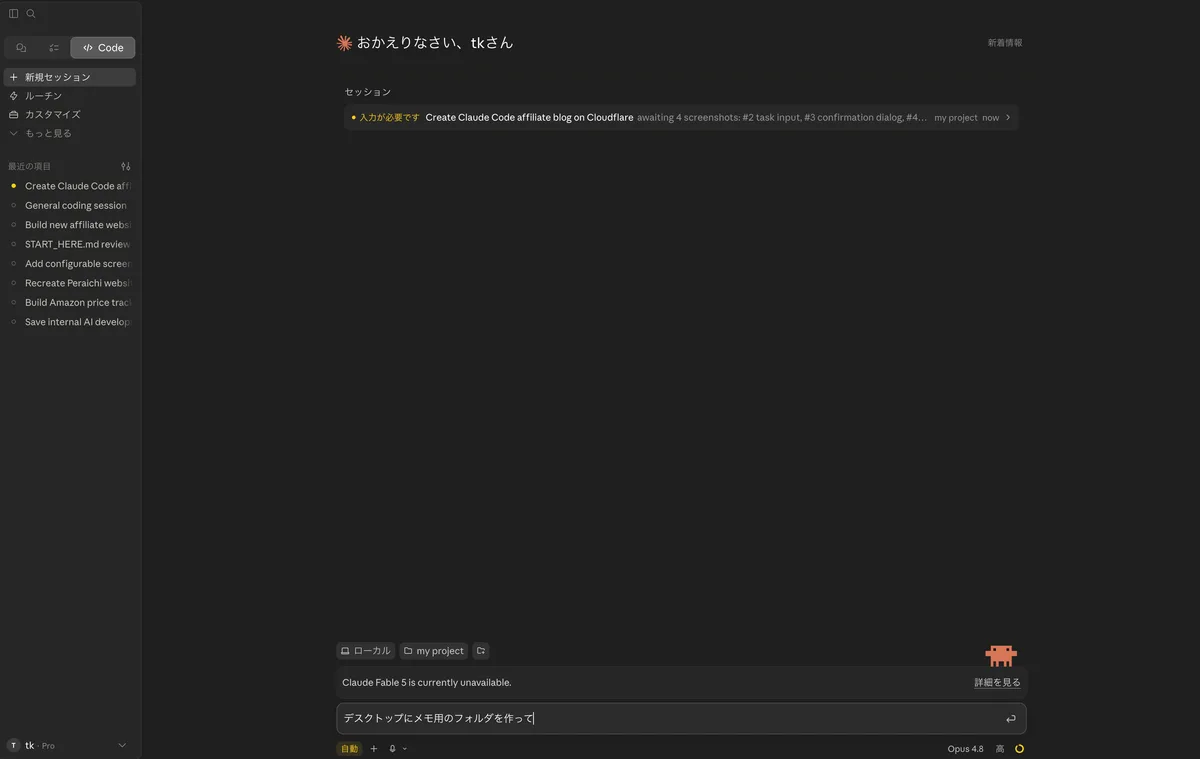Open ルーチン in the sidebar
This screenshot has width=1200, height=759.
pyautogui.click(x=69, y=96)
